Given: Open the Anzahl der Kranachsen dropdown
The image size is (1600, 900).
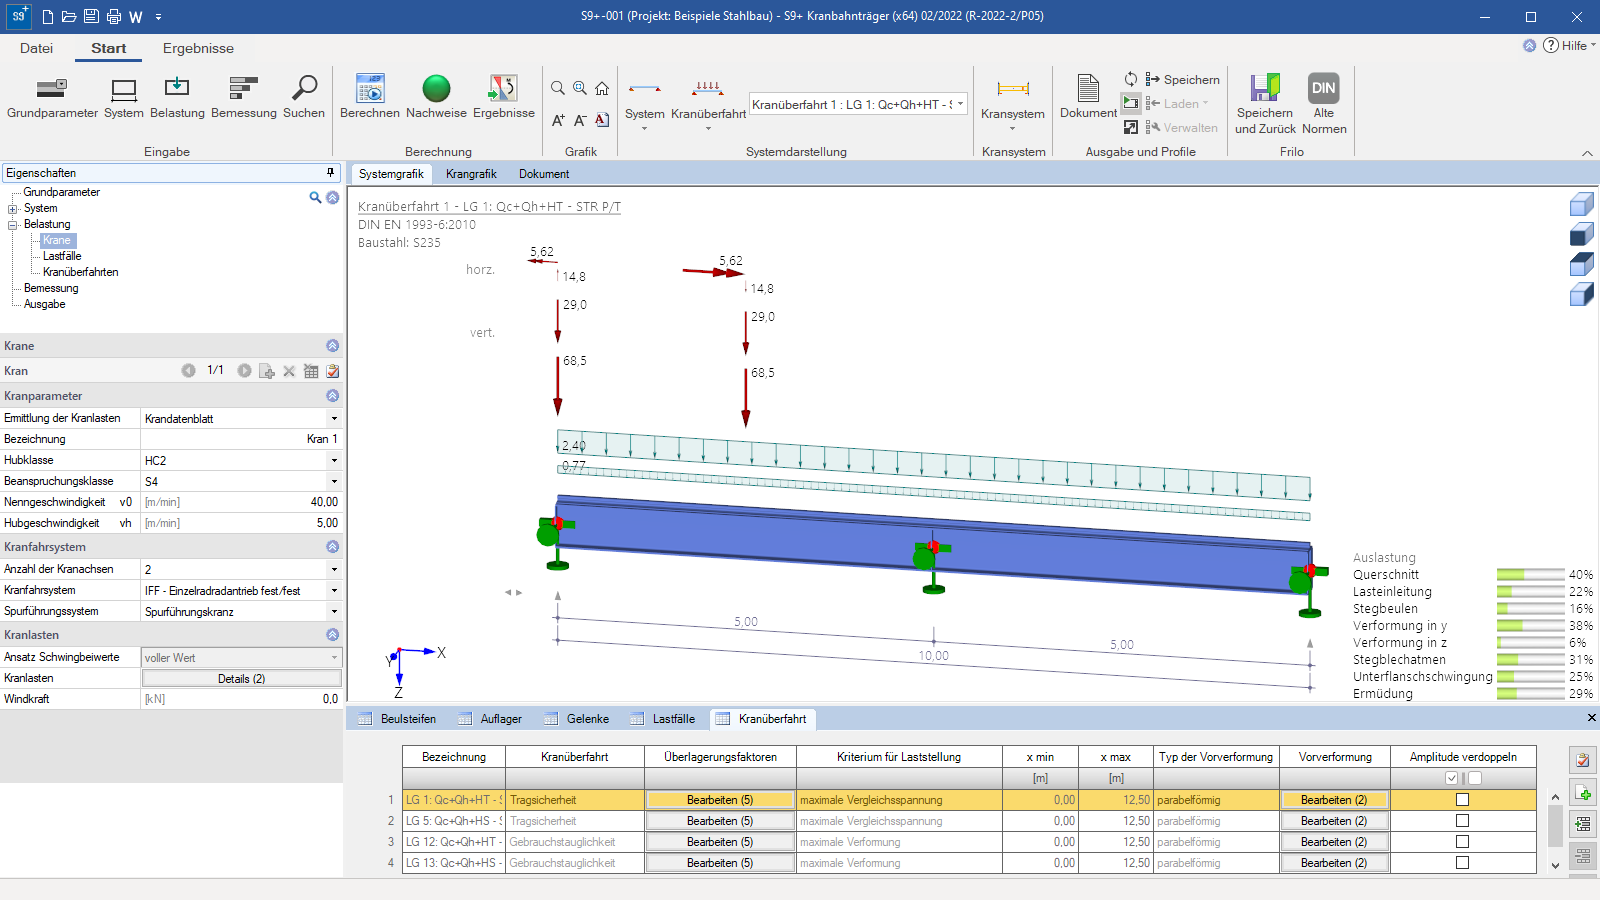Looking at the screenshot, I should tap(334, 569).
